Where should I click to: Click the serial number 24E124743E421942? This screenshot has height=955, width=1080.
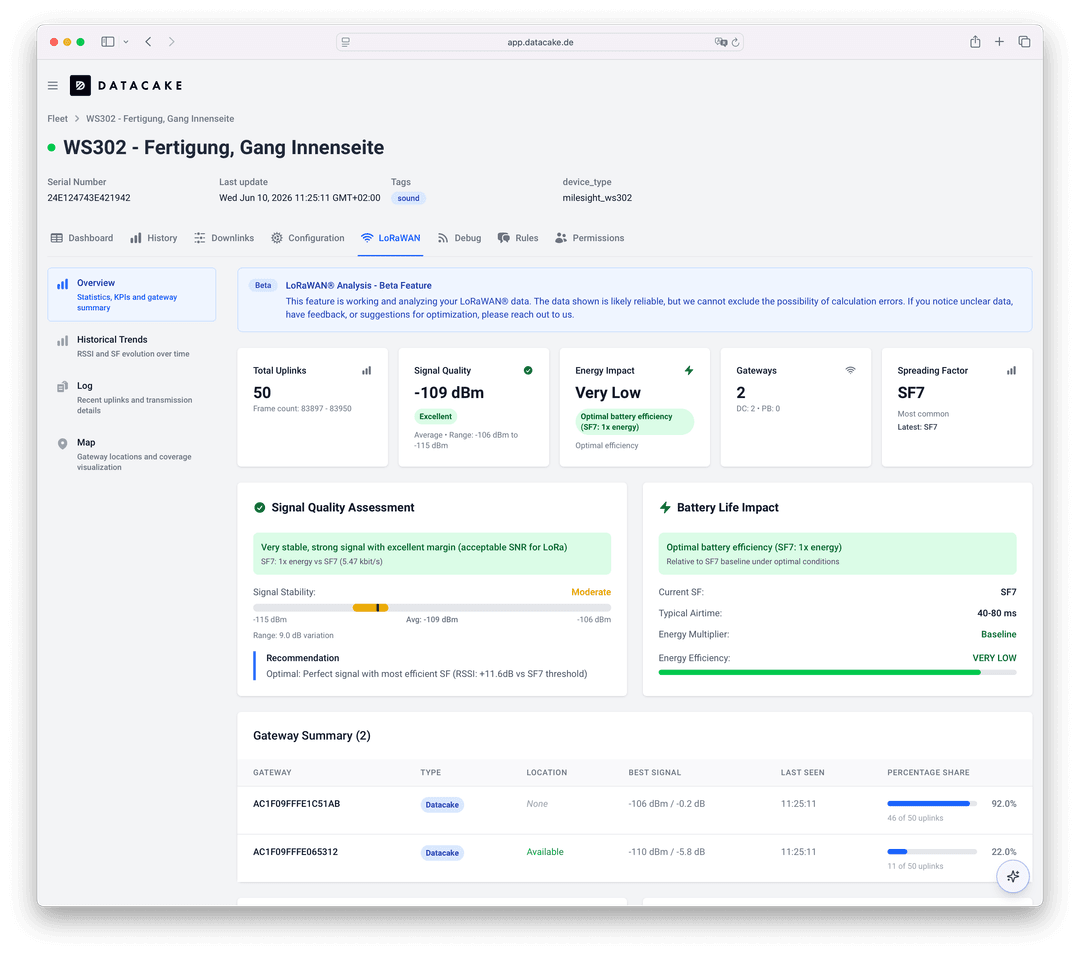(89, 198)
